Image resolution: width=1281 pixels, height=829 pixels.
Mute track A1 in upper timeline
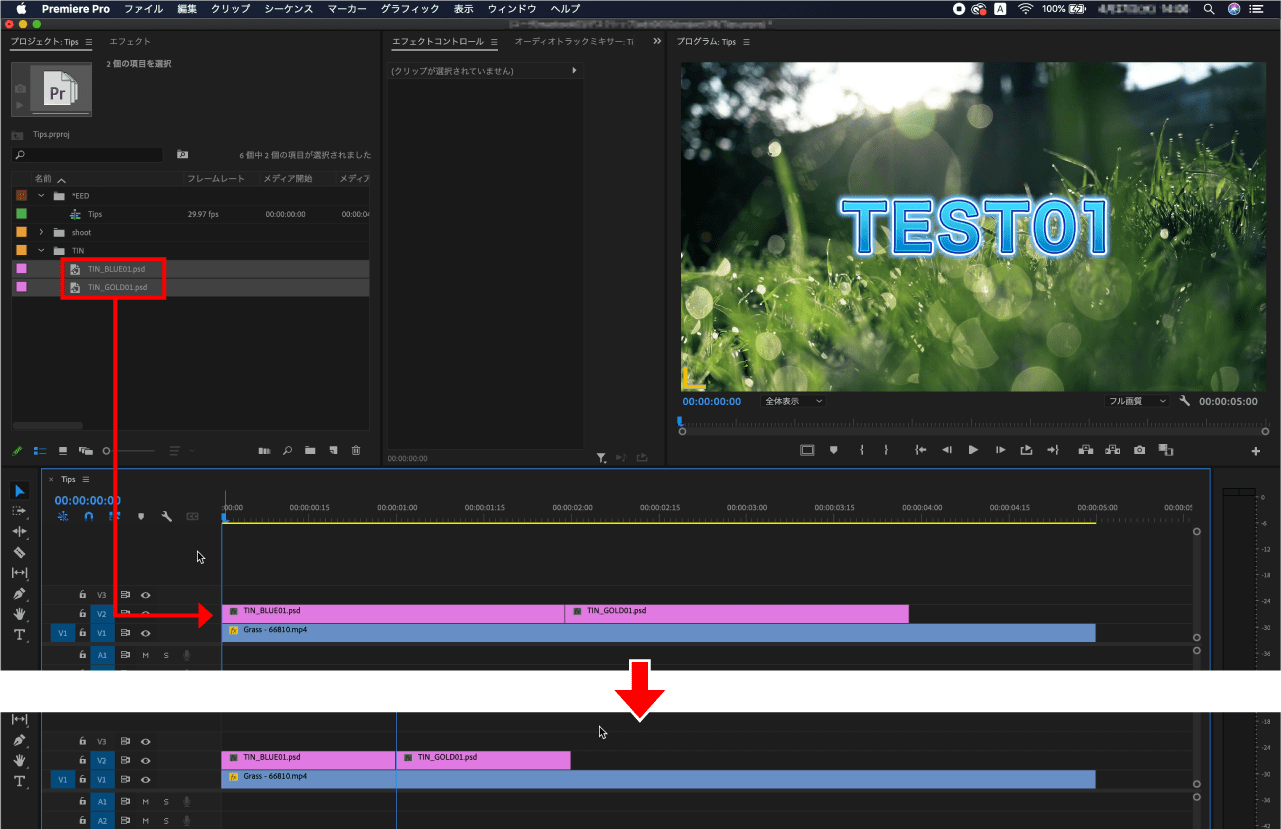point(145,655)
